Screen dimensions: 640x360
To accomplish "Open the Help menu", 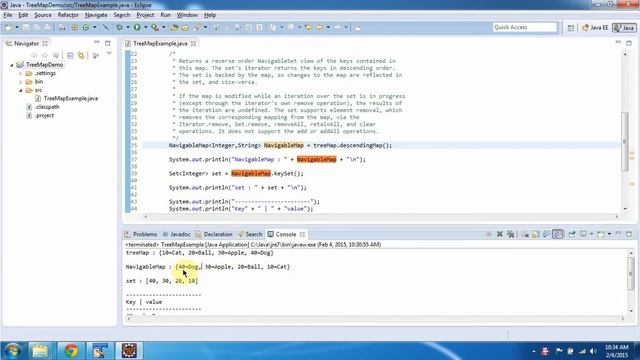I will pos(210,15).
